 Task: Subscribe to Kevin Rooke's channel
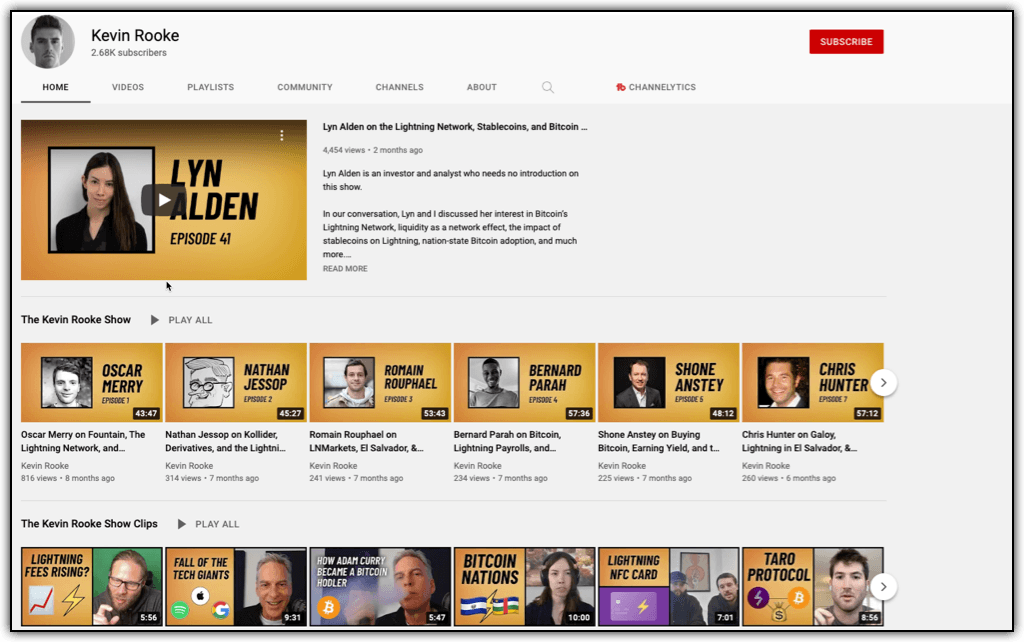click(846, 42)
